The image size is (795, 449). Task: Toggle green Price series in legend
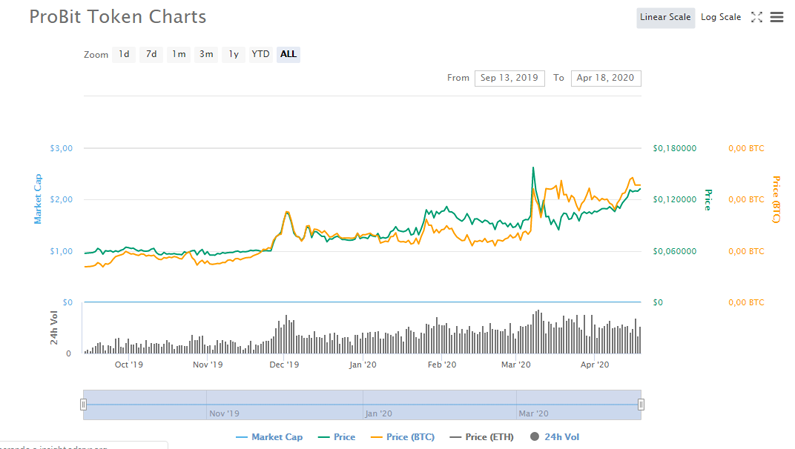[337, 437]
